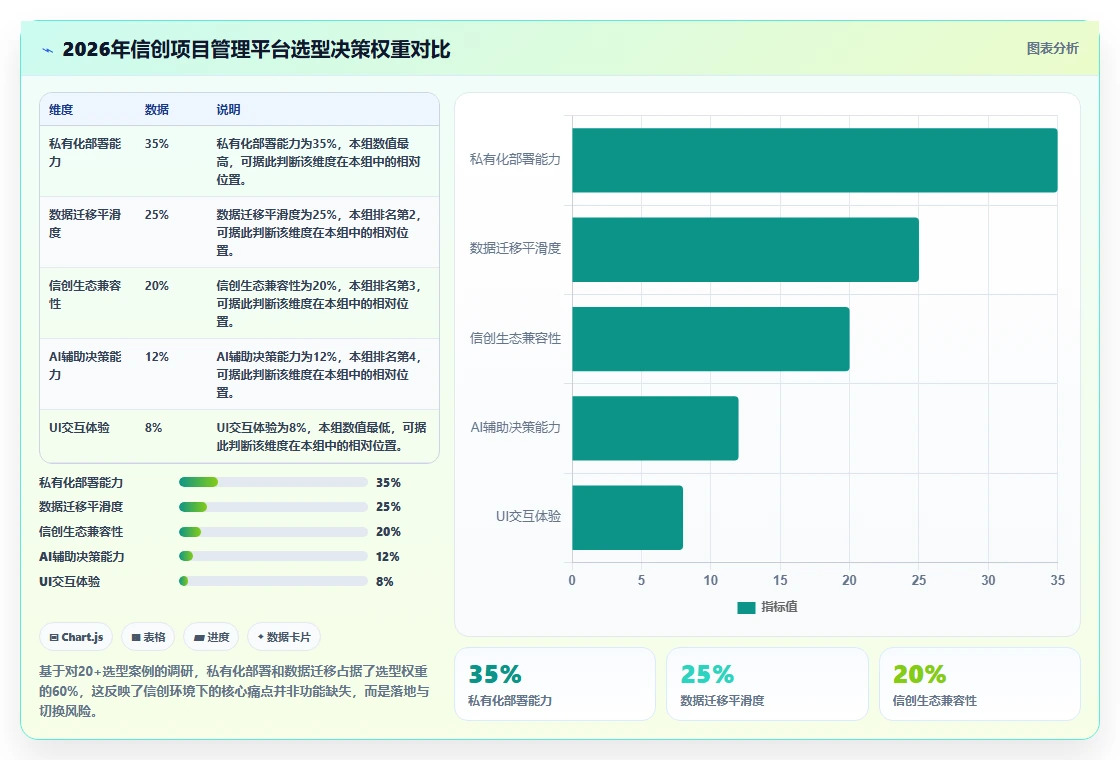
Task: Click the 指标值 legend text
Action: click(x=779, y=606)
